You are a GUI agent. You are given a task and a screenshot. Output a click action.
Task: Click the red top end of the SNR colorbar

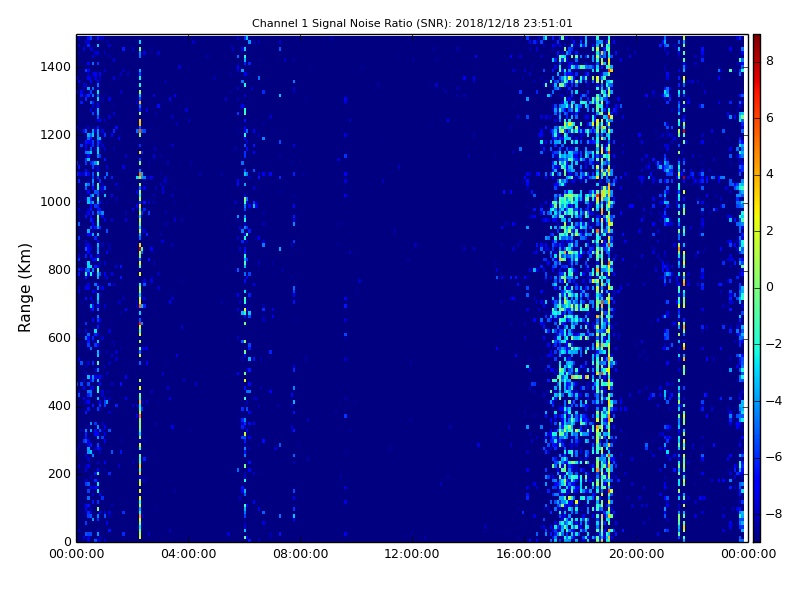[x=757, y=41]
